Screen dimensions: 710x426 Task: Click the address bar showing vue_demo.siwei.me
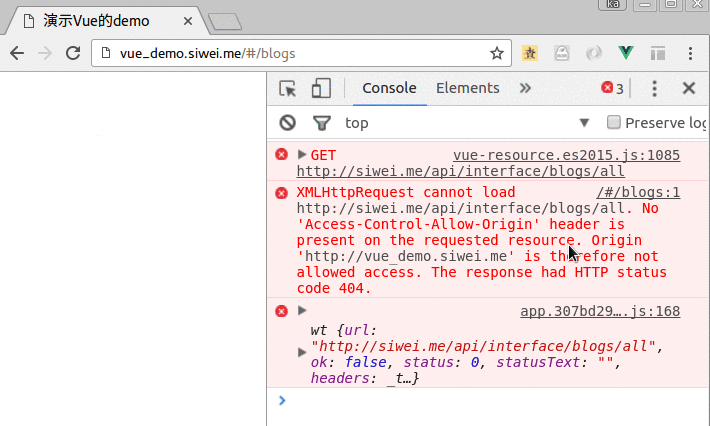(300, 53)
